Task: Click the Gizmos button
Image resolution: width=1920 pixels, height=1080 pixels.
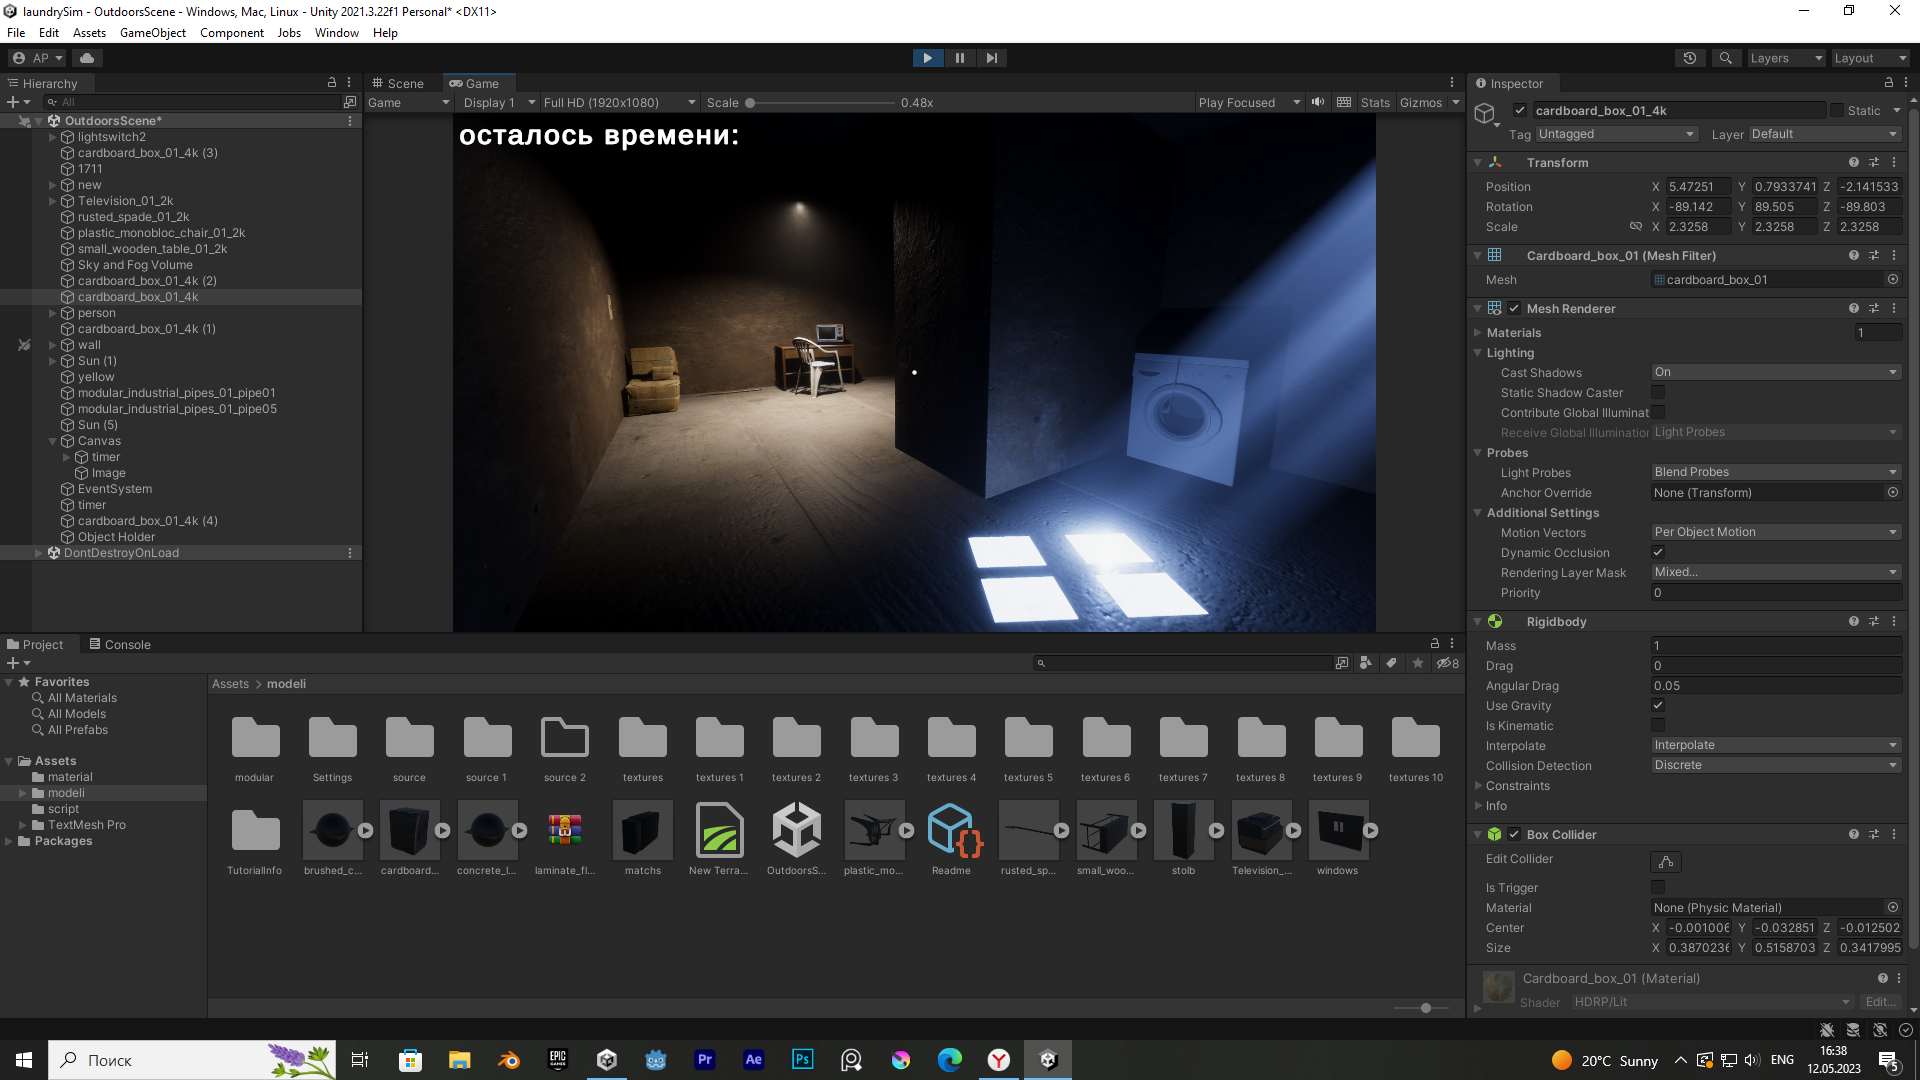Action: tap(1421, 103)
